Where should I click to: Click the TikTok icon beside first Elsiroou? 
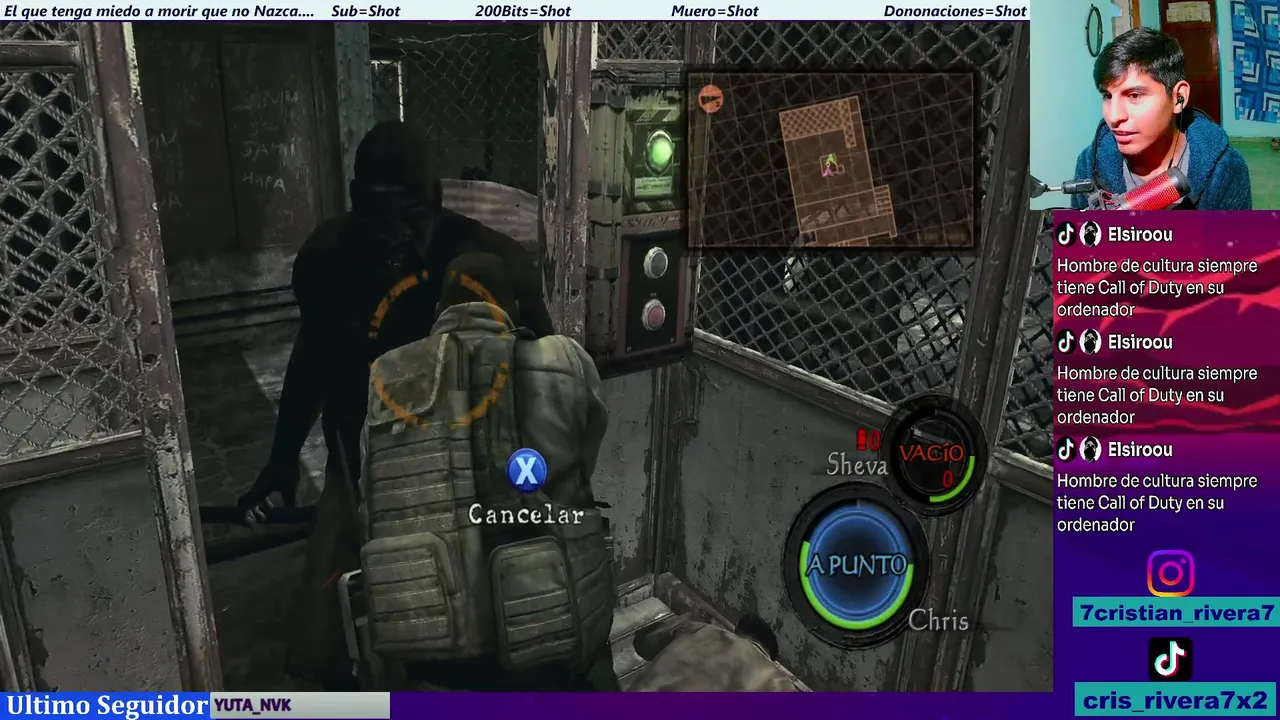1066,234
